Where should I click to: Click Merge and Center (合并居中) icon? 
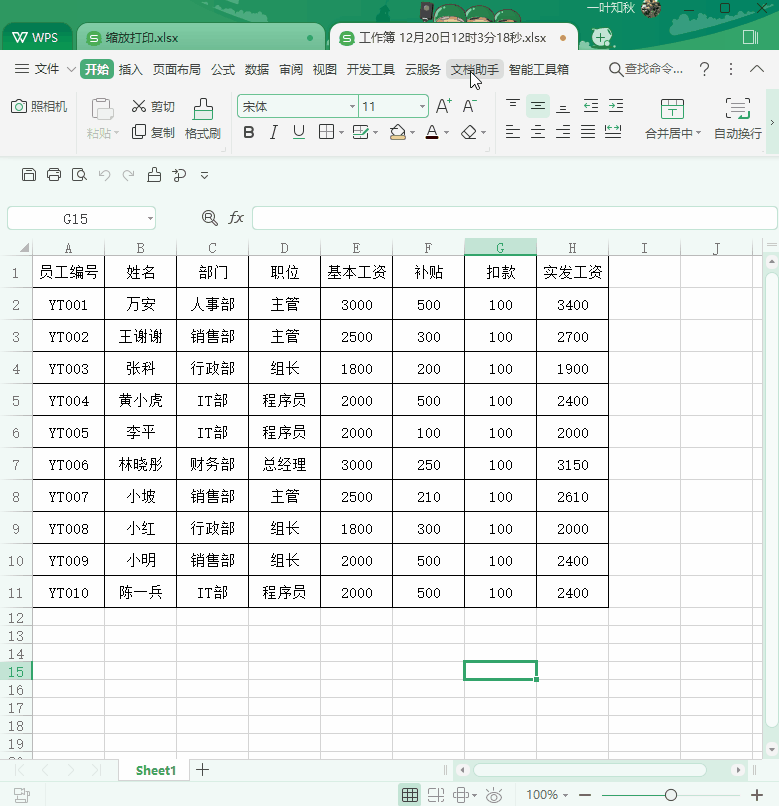coord(672,109)
